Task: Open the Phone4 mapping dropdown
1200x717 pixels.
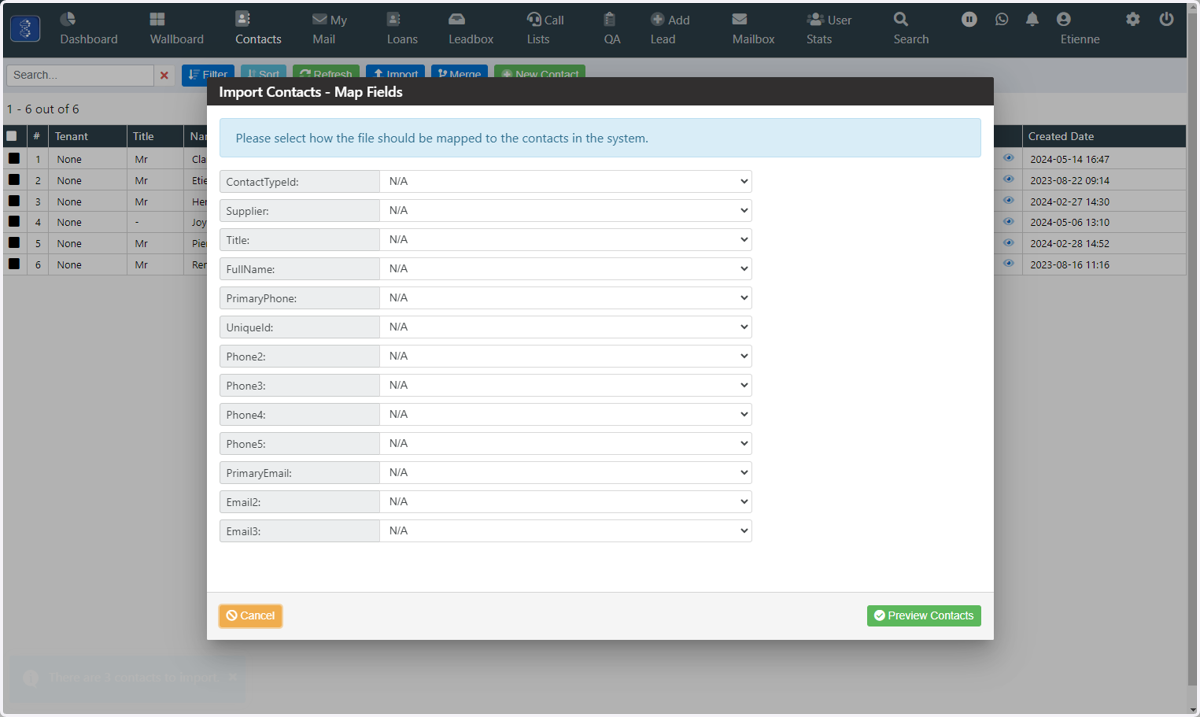Action: point(565,413)
